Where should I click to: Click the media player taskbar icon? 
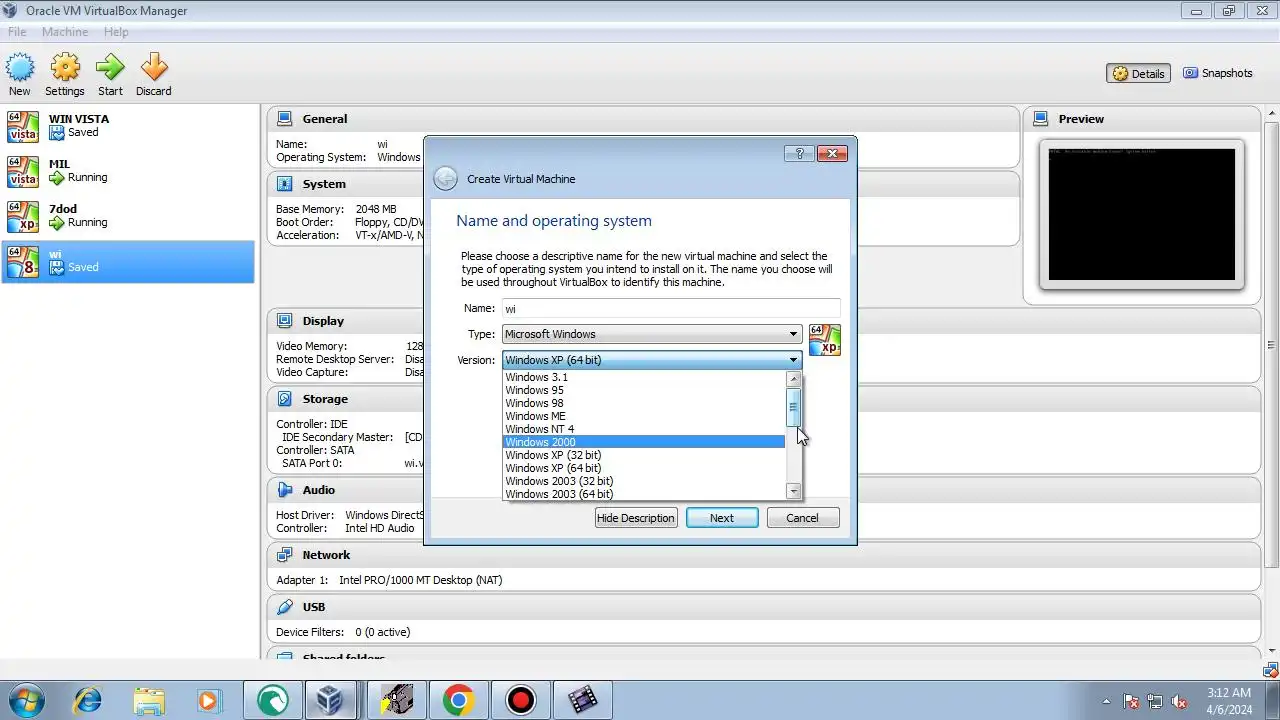click(x=209, y=700)
